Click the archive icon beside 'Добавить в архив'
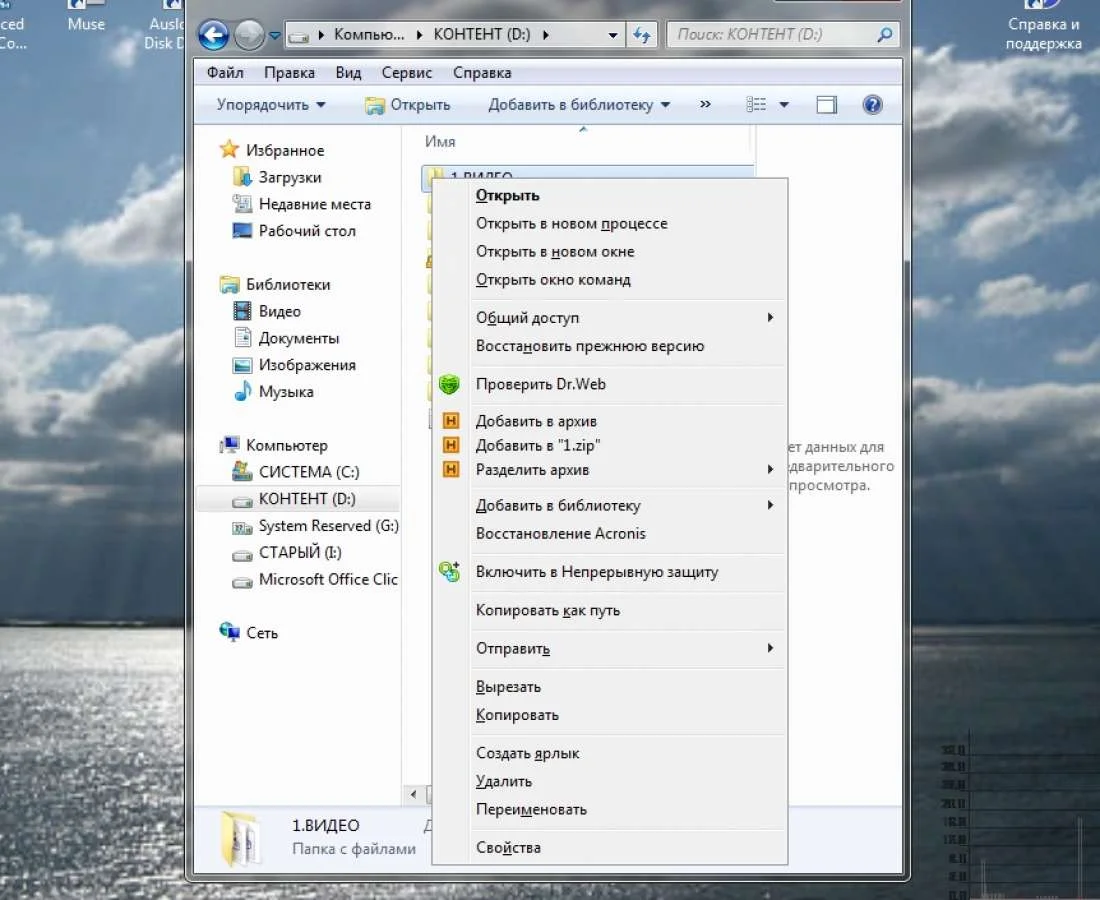The width and height of the screenshot is (1100, 900). click(451, 422)
